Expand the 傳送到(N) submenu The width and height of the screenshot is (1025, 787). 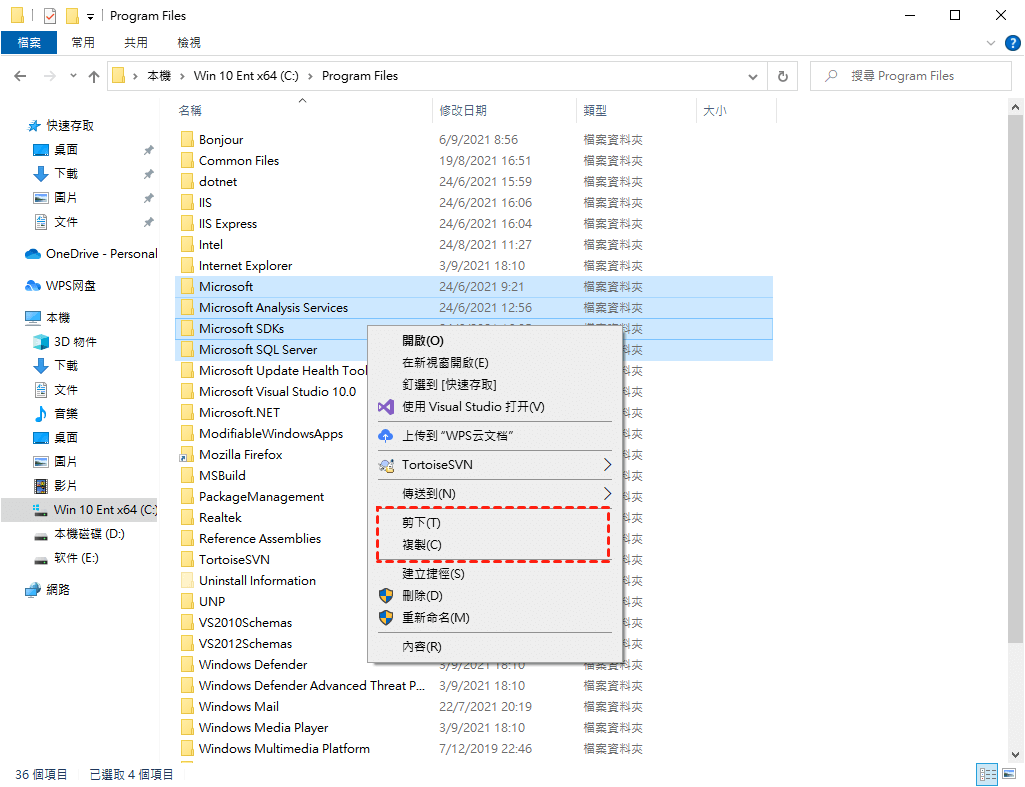[494, 494]
